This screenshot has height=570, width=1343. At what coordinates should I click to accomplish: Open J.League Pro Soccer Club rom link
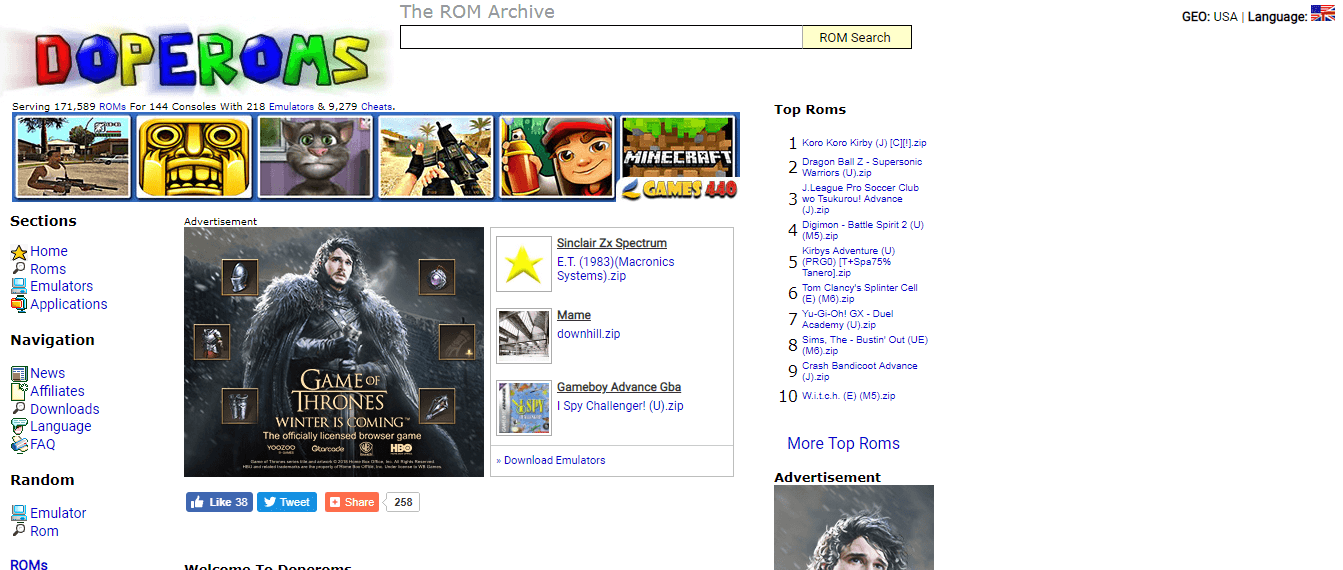[860, 199]
